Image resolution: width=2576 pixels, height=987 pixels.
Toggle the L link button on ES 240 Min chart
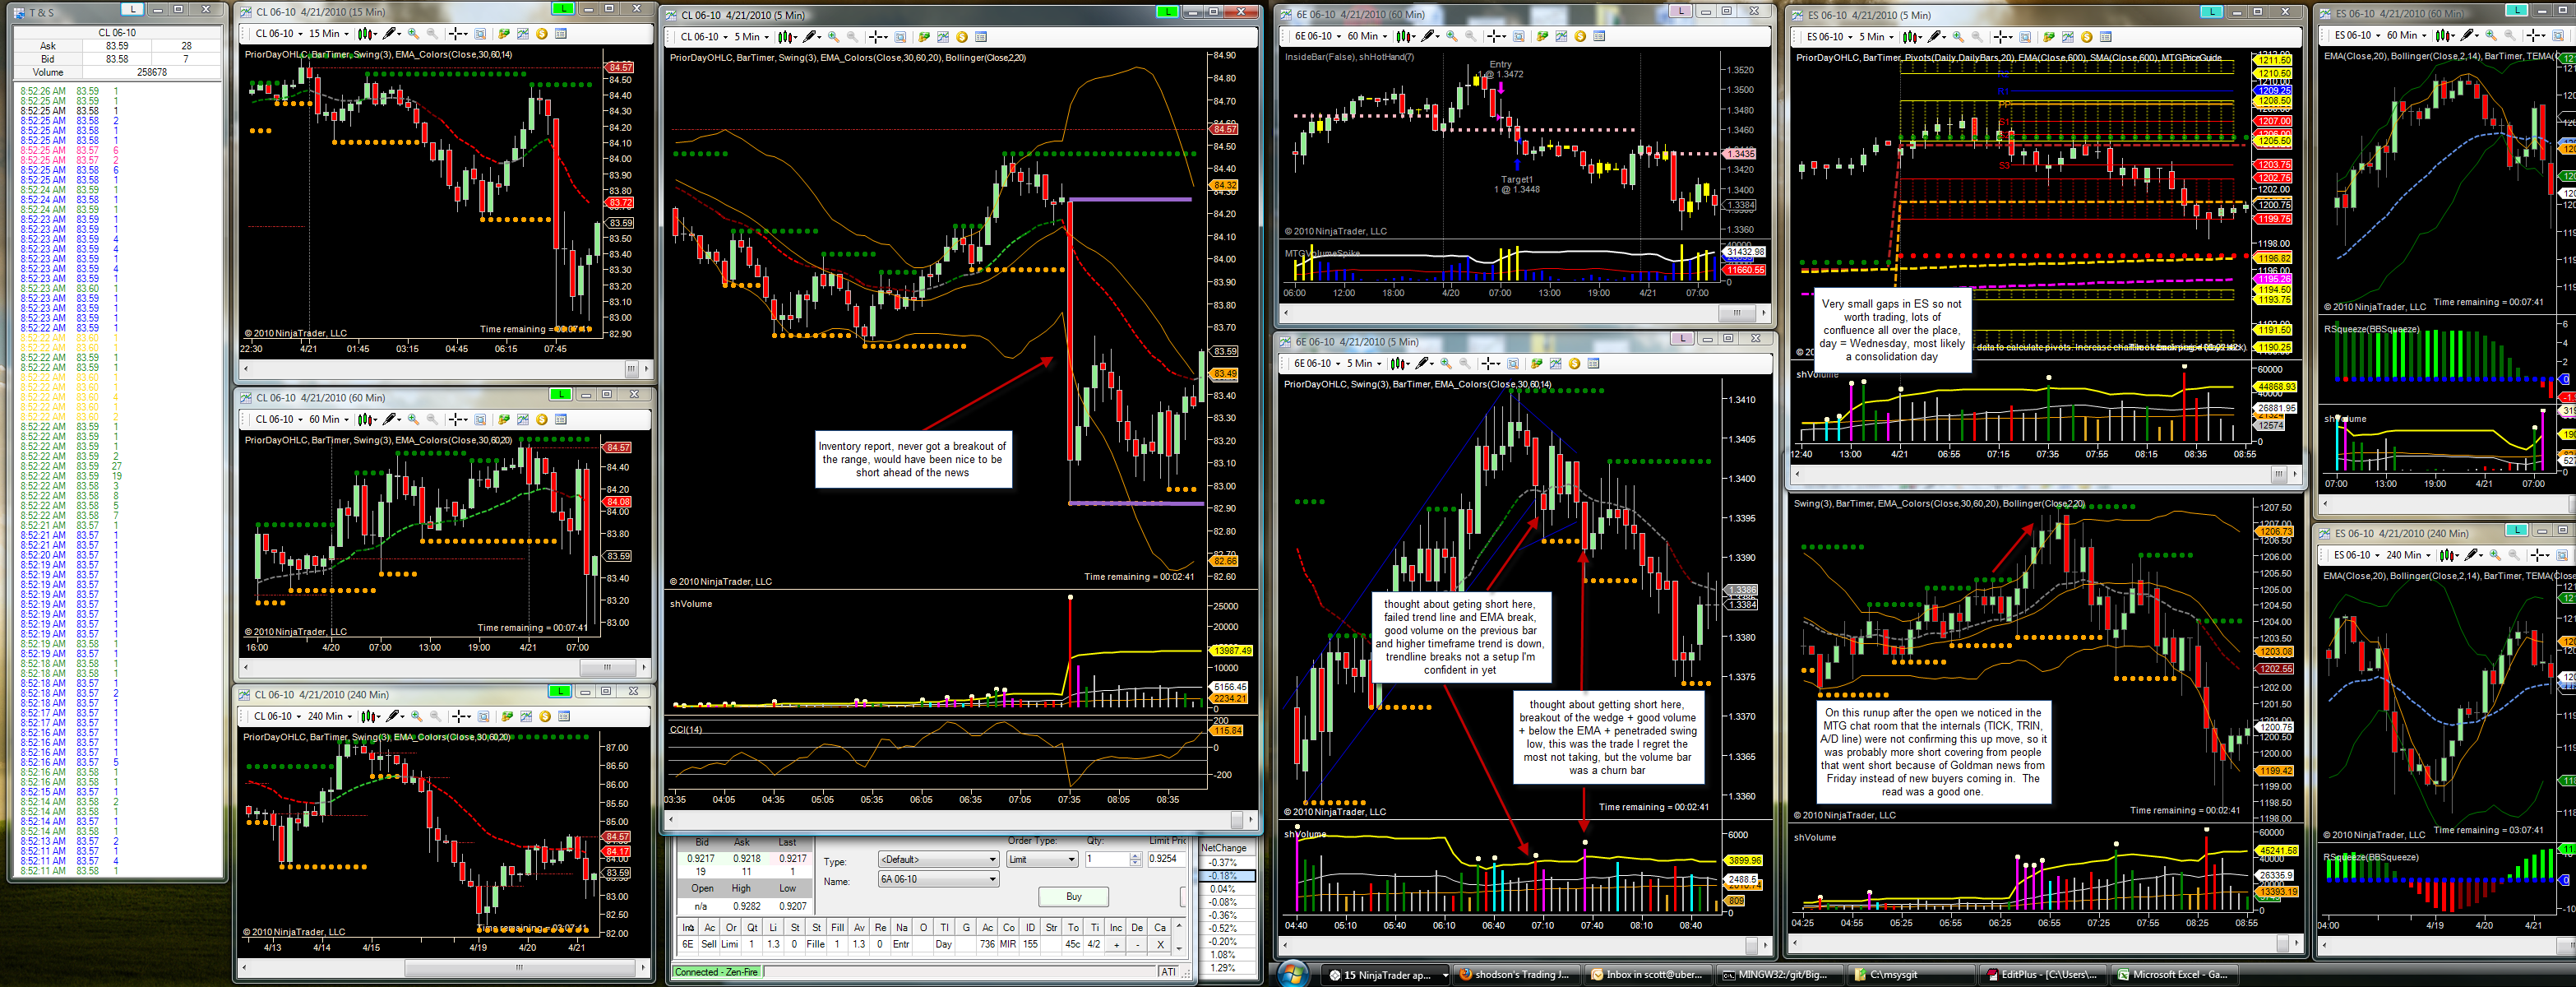[2517, 530]
